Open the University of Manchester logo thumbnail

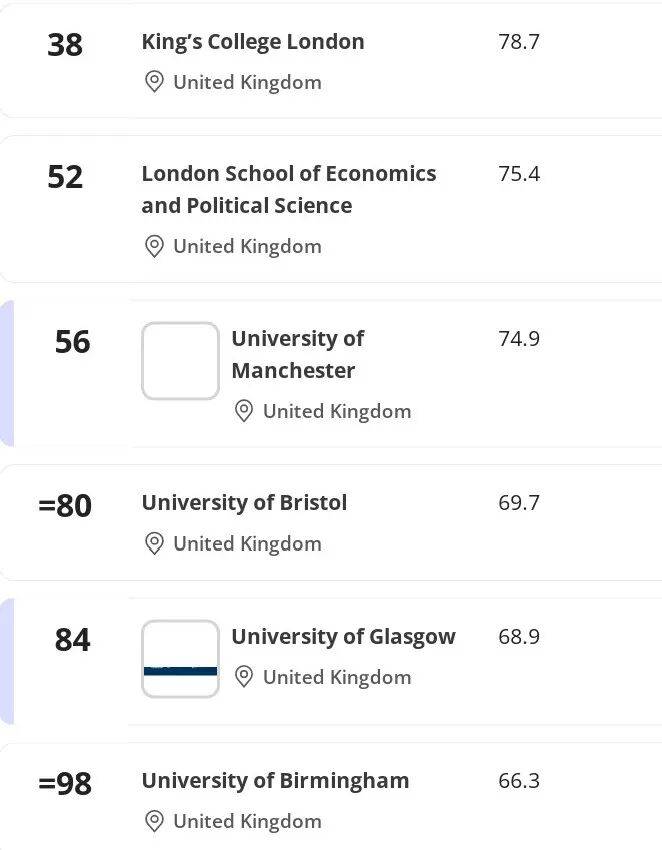(x=180, y=361)
